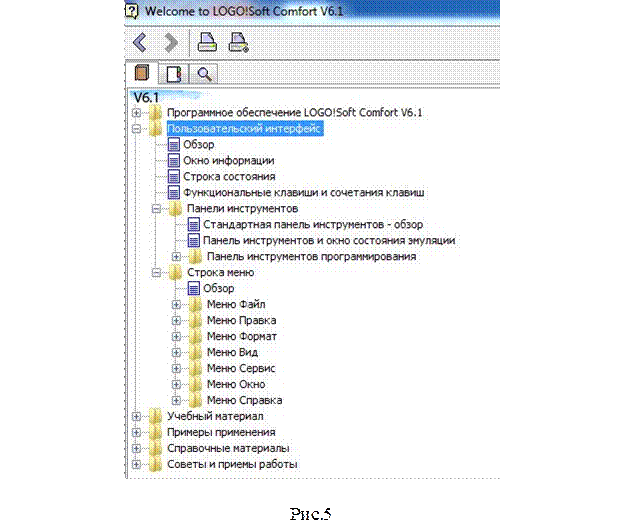The height and width of the screenshot is (529, 624).
Task: Select Меню Окно label
Action: (x=236, y=384)
